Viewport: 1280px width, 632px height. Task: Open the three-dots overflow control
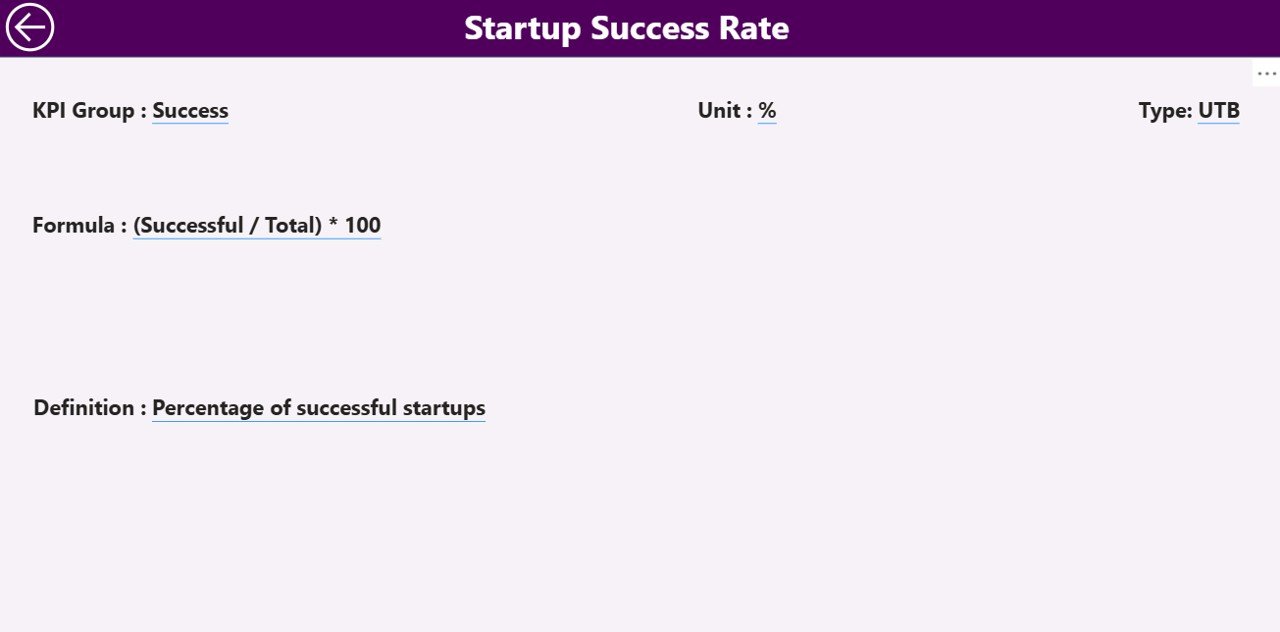pyautogui.click(x=1267, y=72)
